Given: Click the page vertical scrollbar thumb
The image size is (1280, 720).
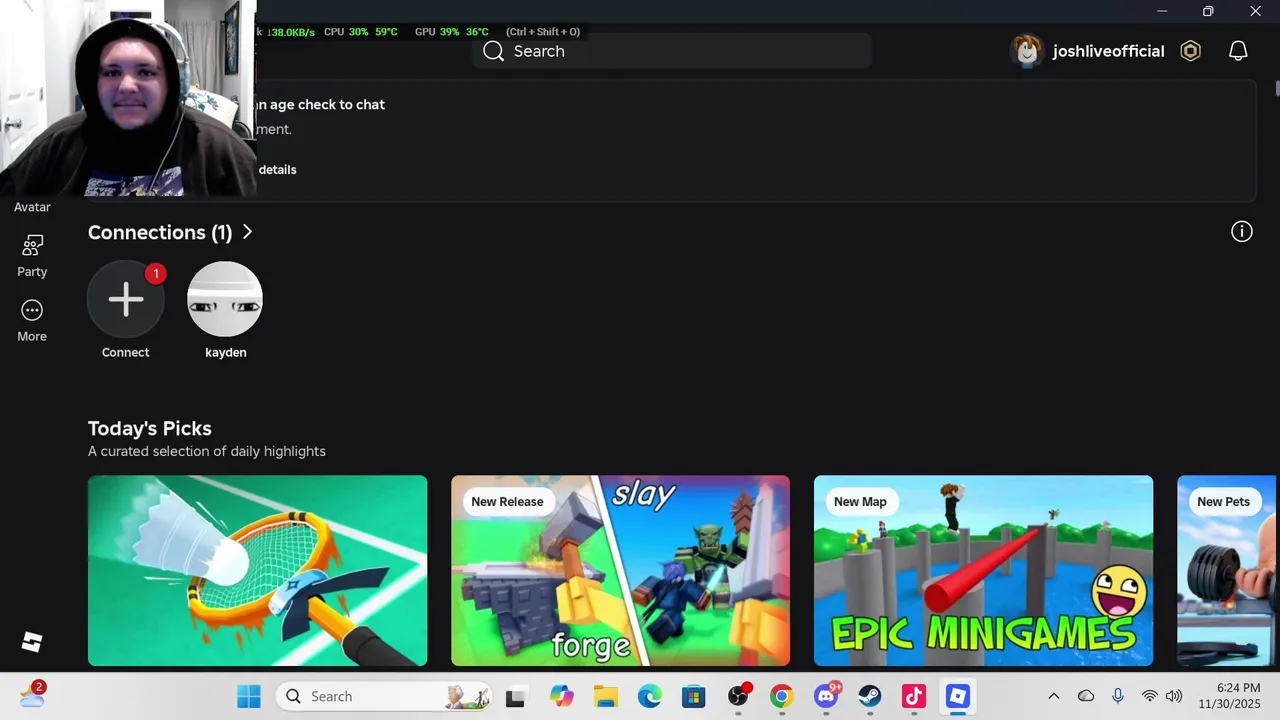Looking at the screenshot, I should pyautogui.click(x=1277, y=88).
